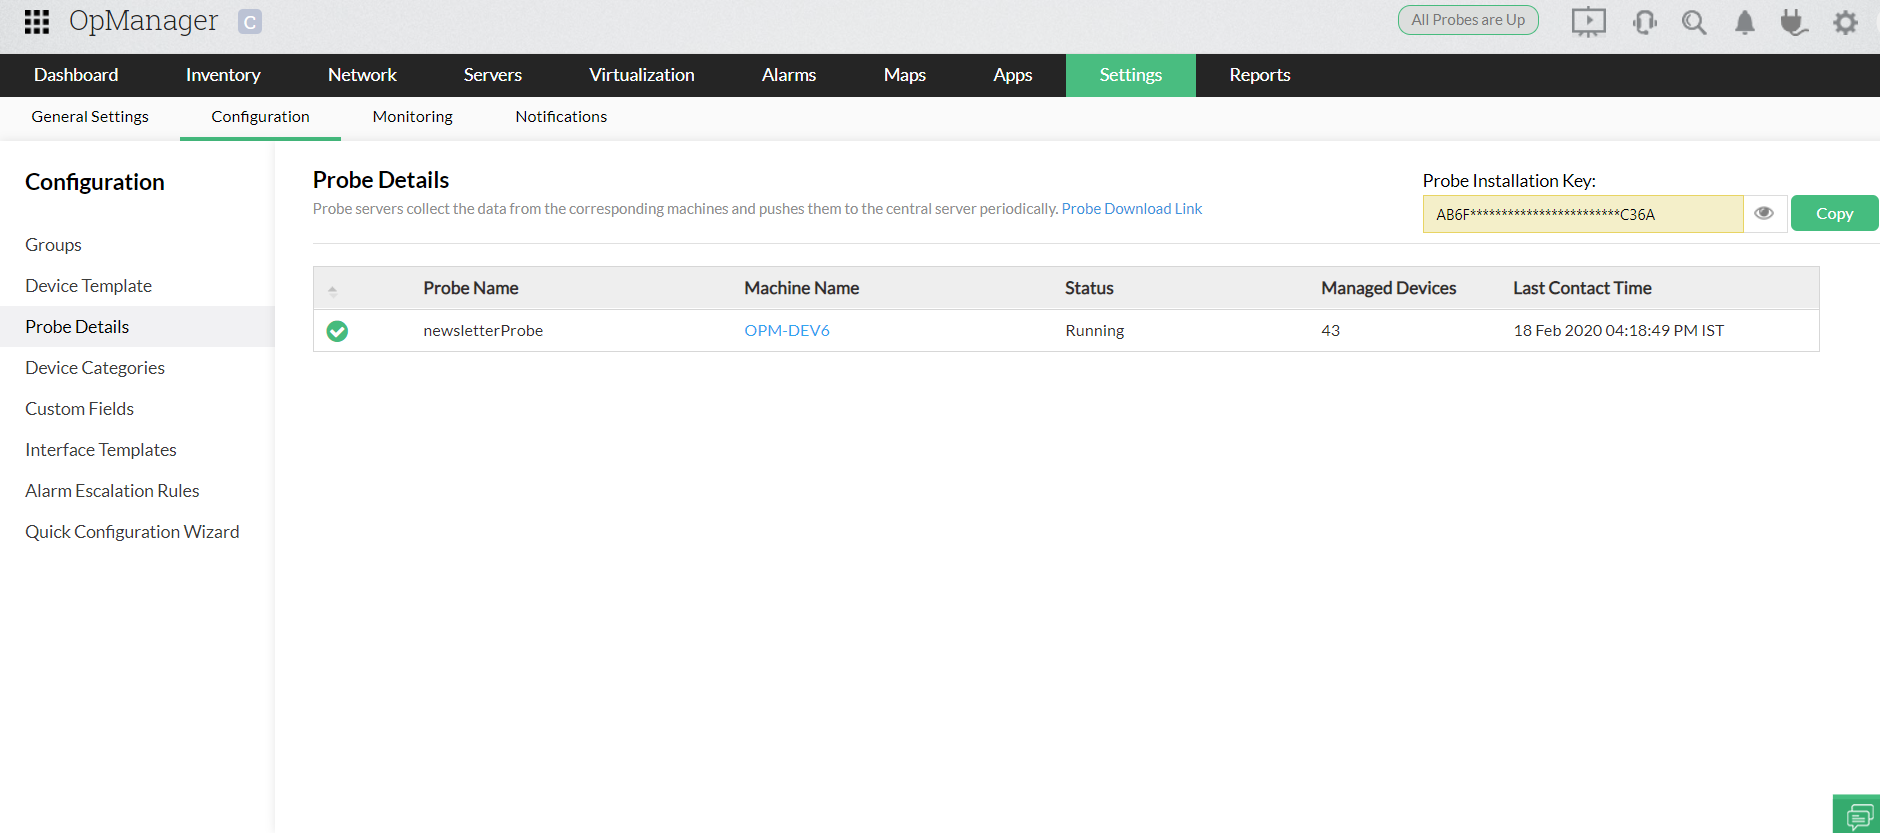The image size is (1880, 837).
Task: Click the green status check for newsletterProbe
Action: (337, 331)
